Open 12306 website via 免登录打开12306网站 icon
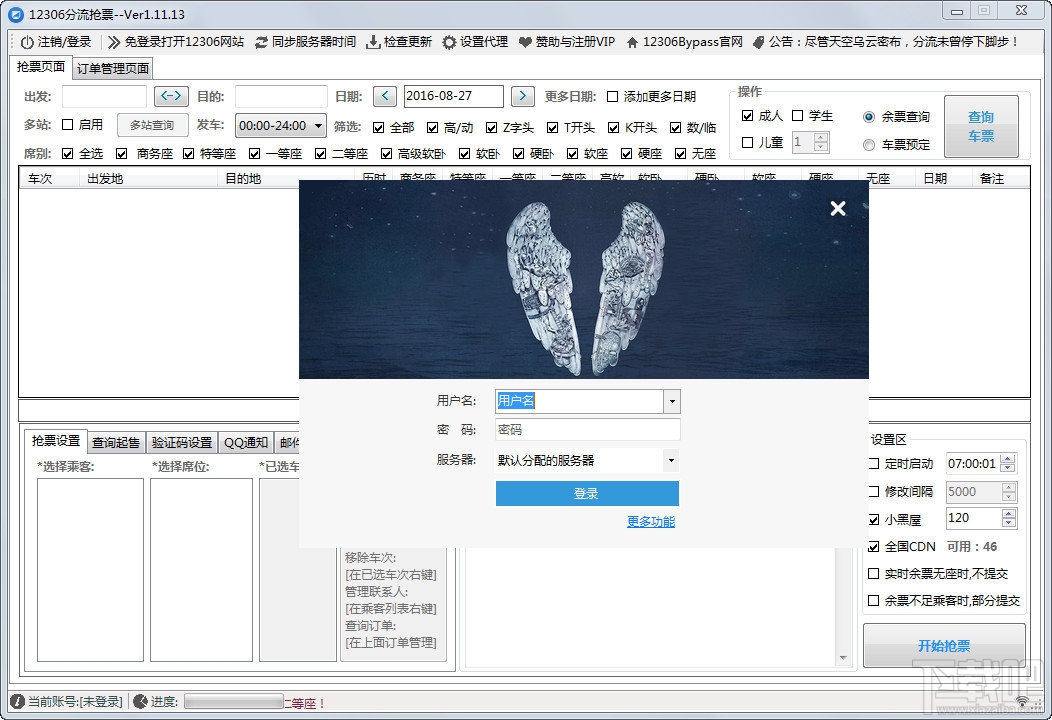 [112, 43]
